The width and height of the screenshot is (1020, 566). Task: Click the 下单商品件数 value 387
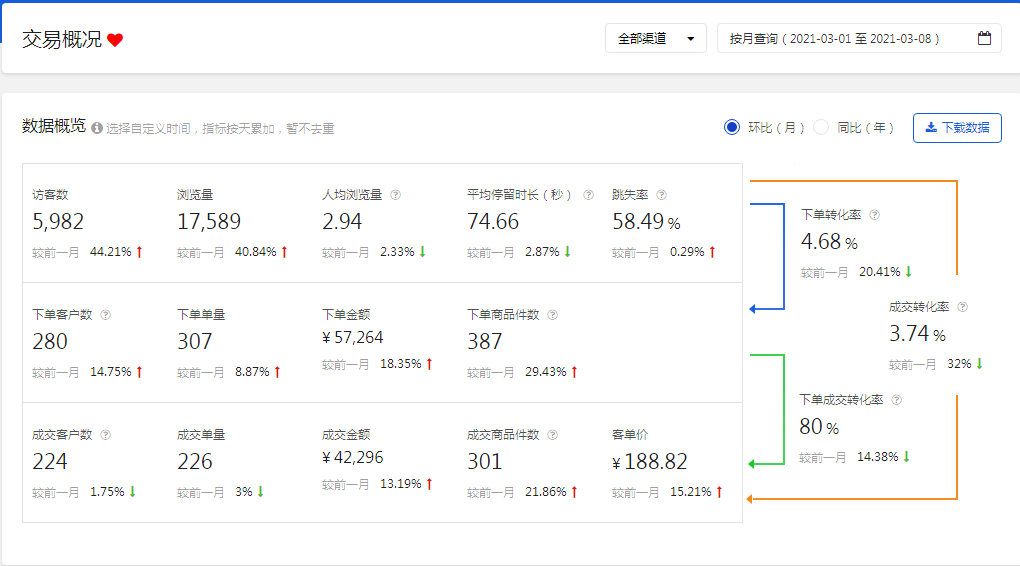[485, 342]
